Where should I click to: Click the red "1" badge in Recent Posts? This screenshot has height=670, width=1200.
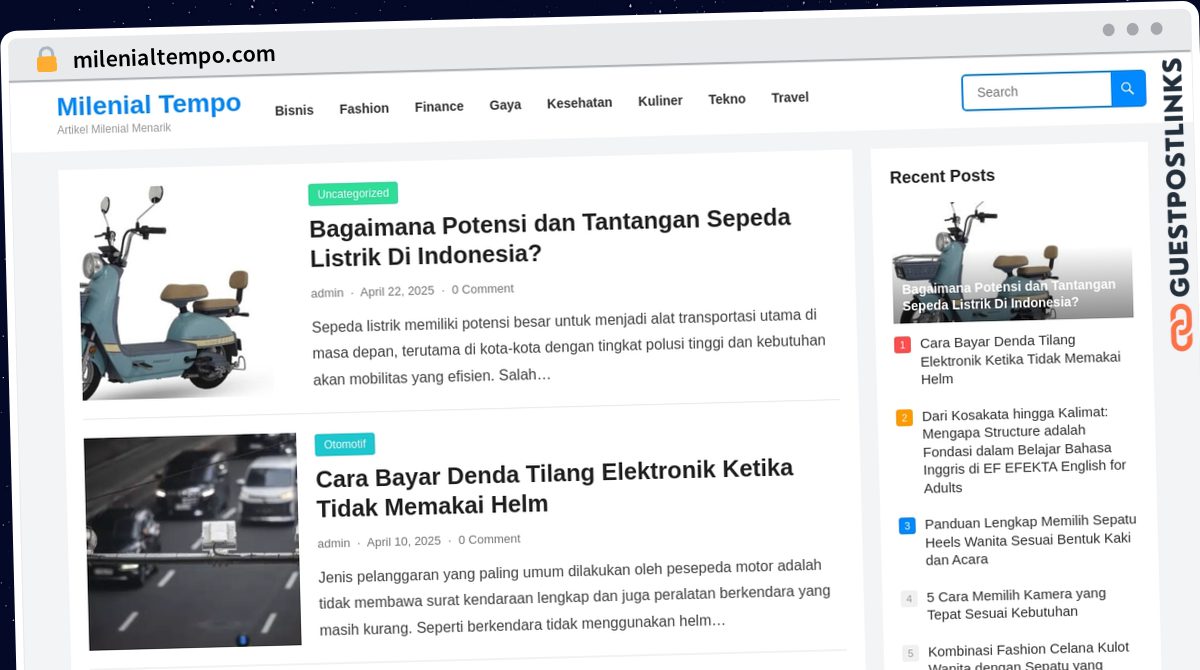pyautogui.click(x=903, y=343)
